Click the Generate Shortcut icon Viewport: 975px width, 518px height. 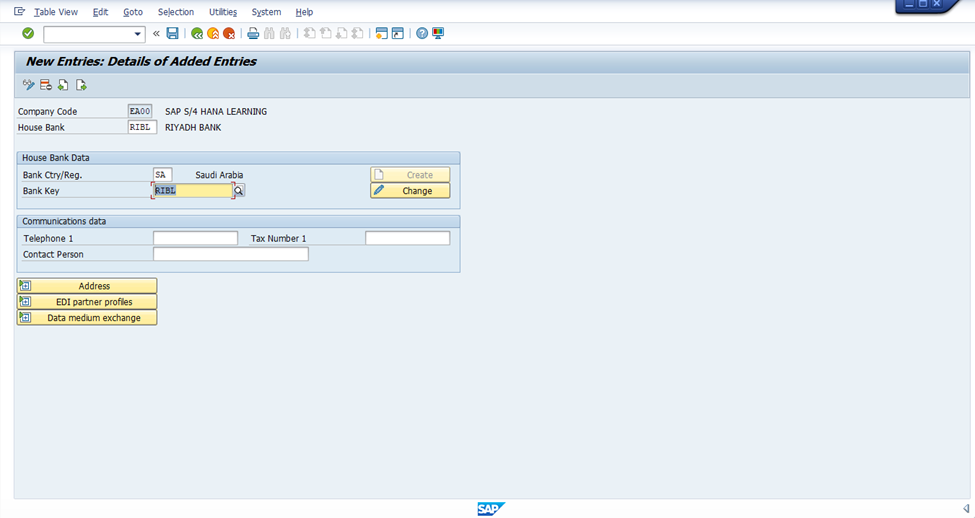click(398, 34)
